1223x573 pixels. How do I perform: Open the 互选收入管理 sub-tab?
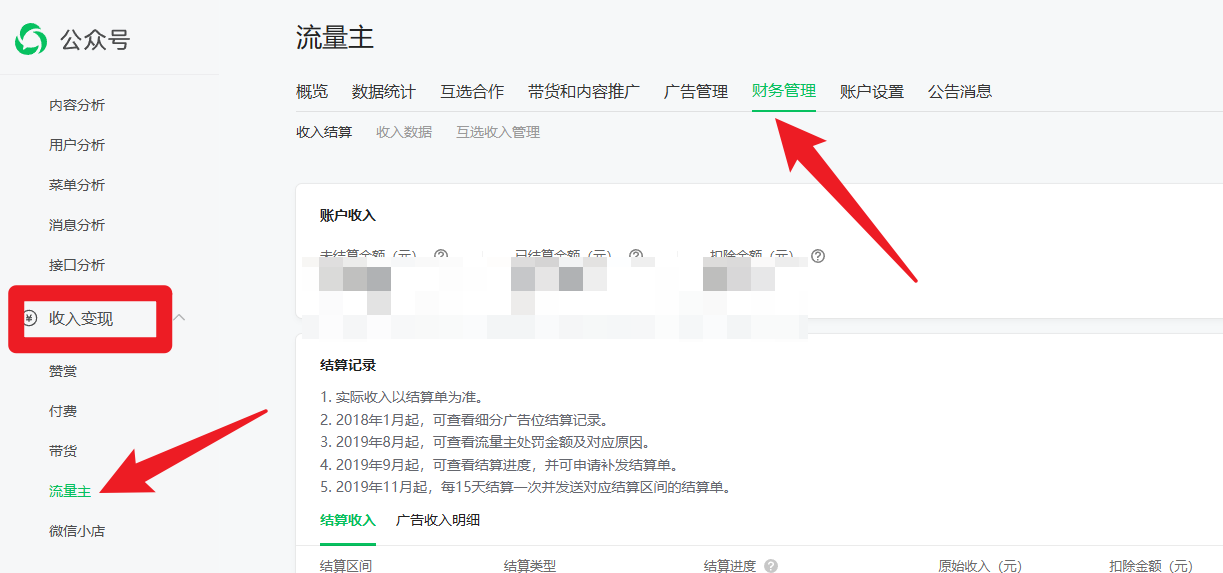(498, 132)
